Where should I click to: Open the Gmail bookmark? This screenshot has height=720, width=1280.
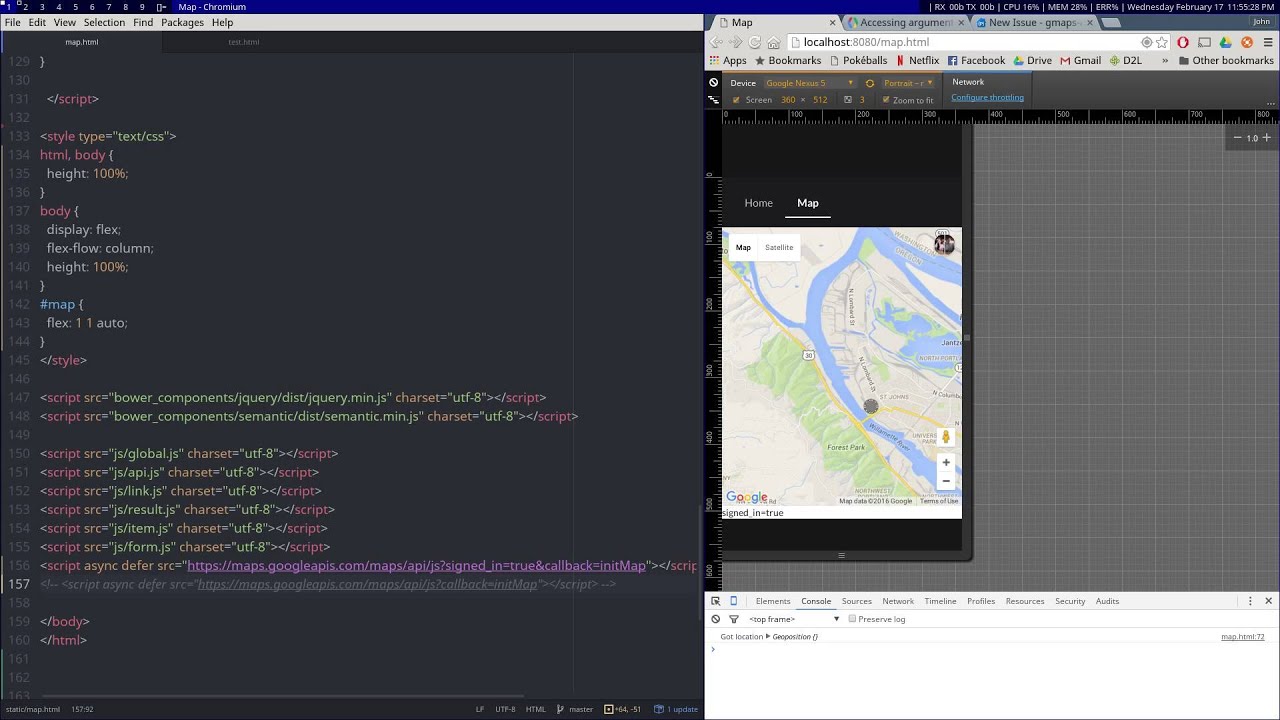1080,61
